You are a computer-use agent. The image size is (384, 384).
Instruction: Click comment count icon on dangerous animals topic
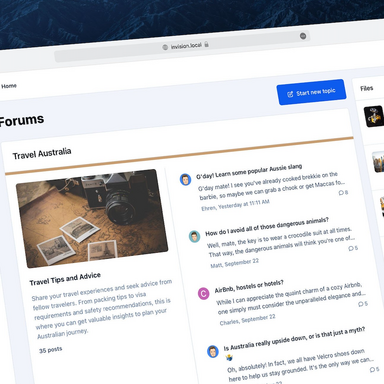(351, 248)
